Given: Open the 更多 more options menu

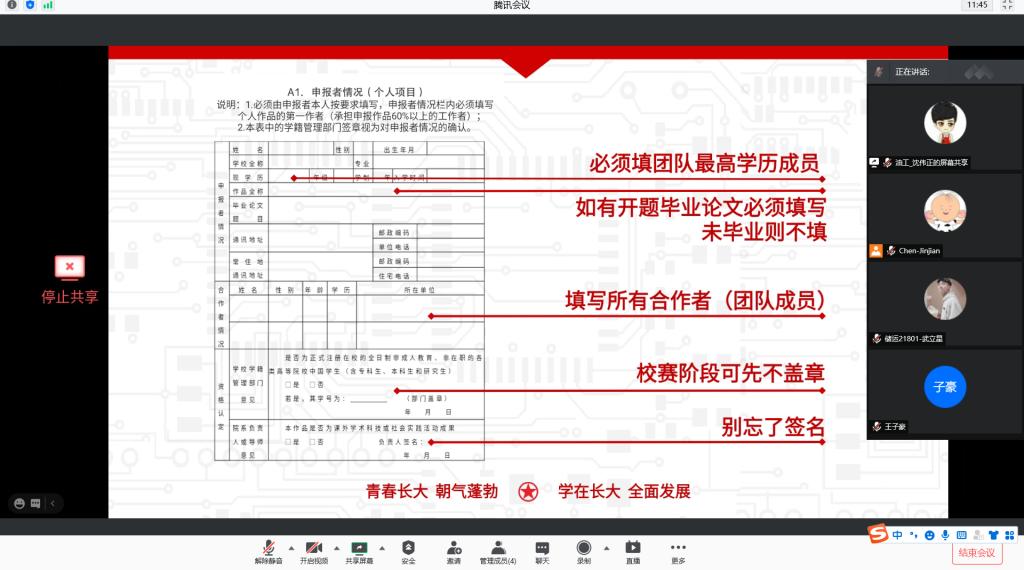Looking at the screenshot, I should pyautogui.click(x=678, y=548).
